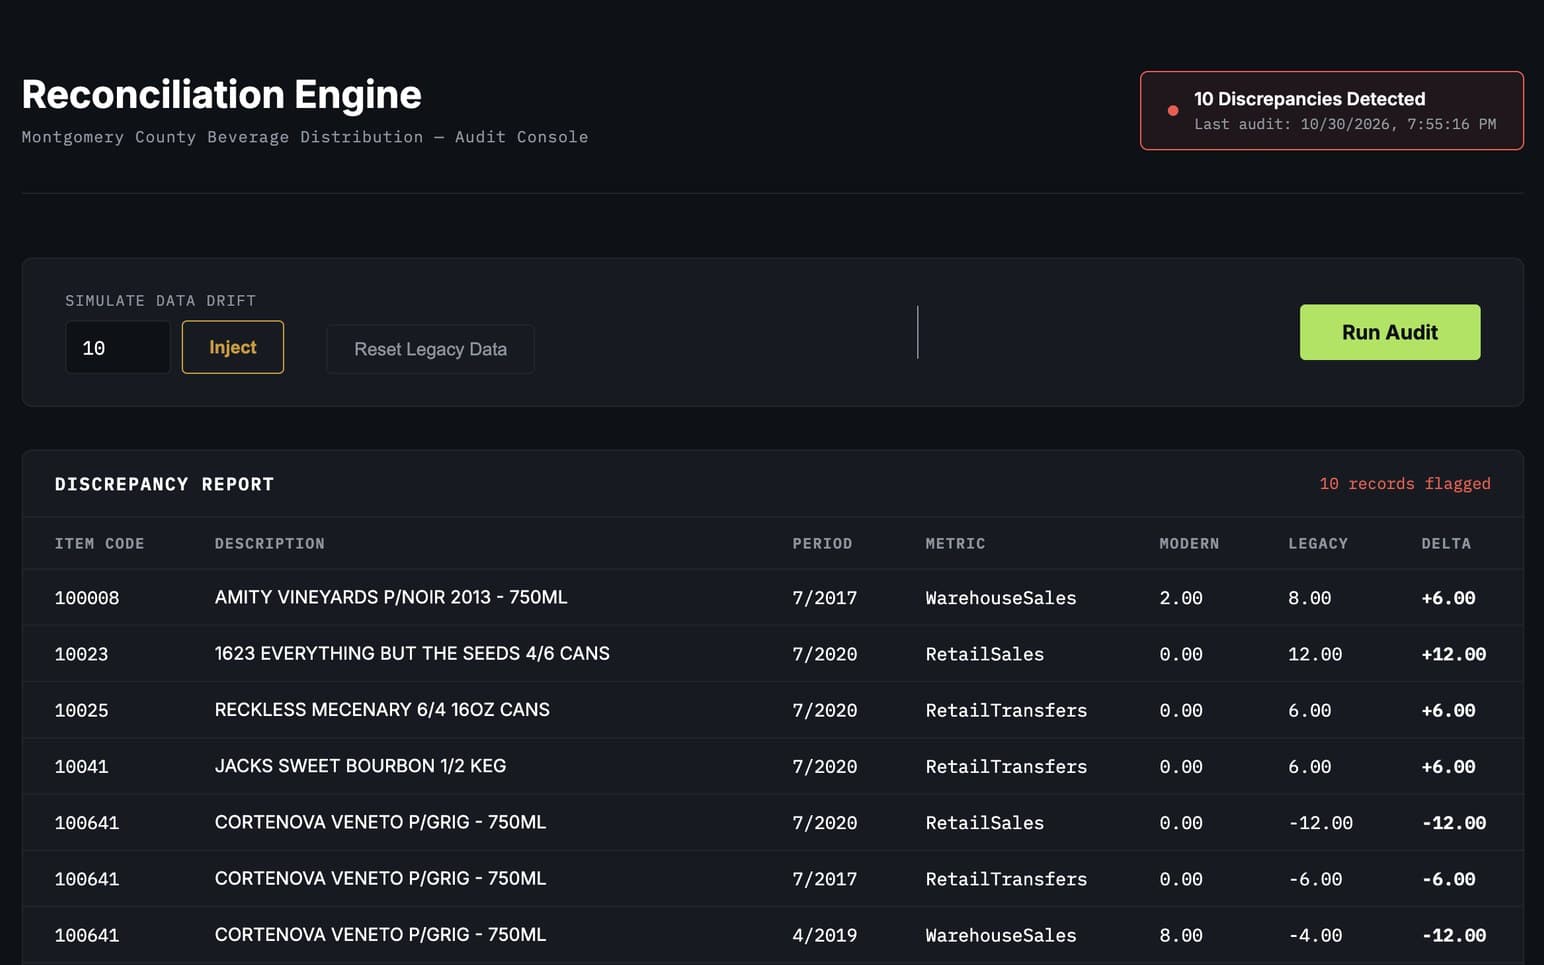
Task: Select item code 100008
Action: pos(87,598)
